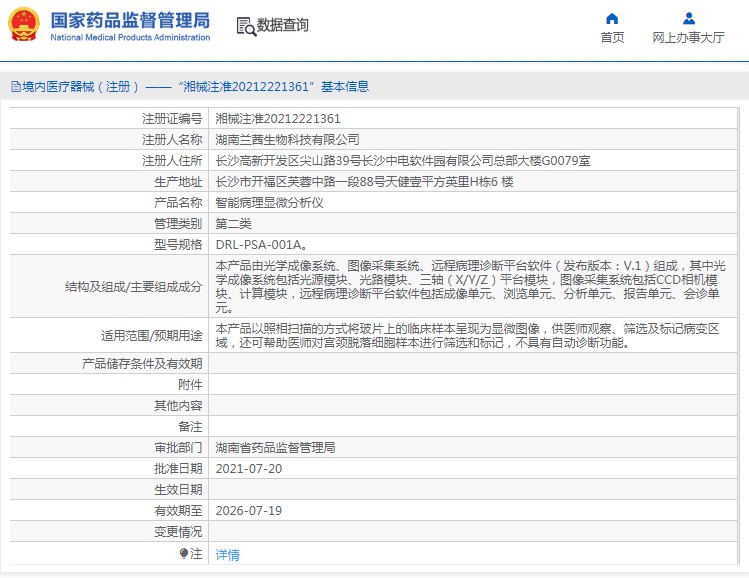Click the expiry date 2026-07-19
Image resolution: width=749 pixels, height=578 pixels.
click(x=248, y=510)
